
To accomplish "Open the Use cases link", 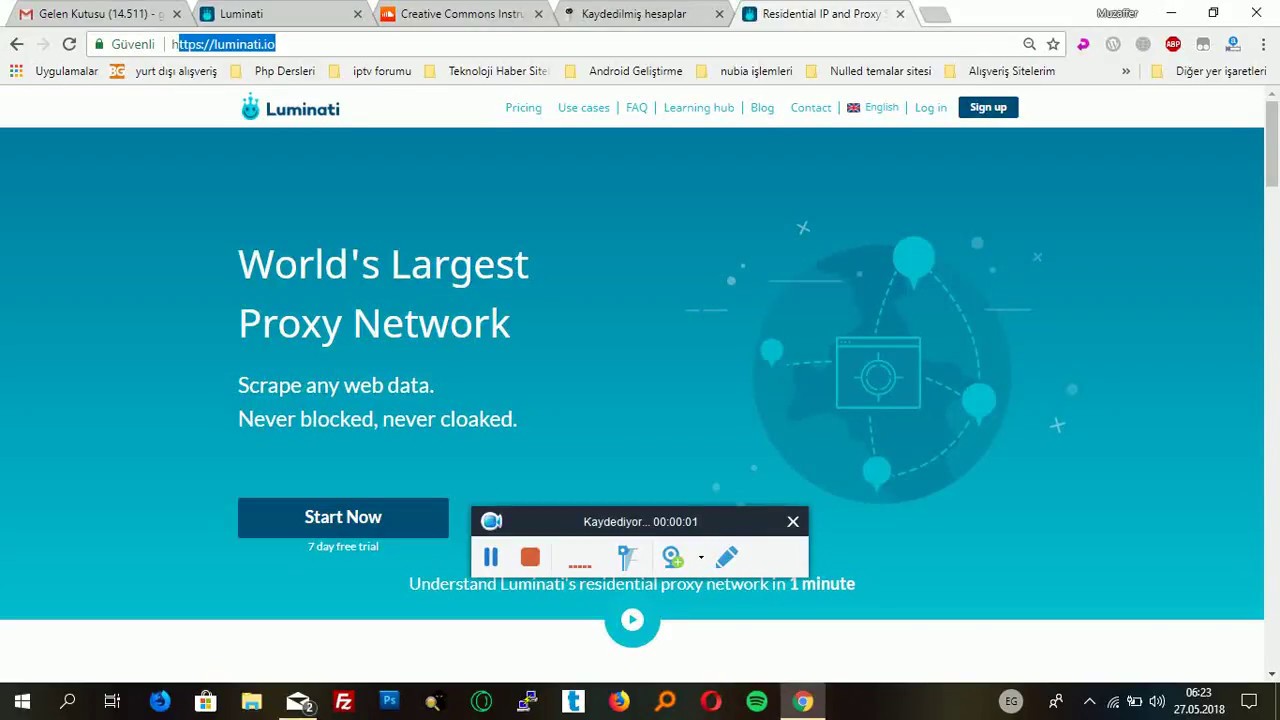I will [584, 107].
